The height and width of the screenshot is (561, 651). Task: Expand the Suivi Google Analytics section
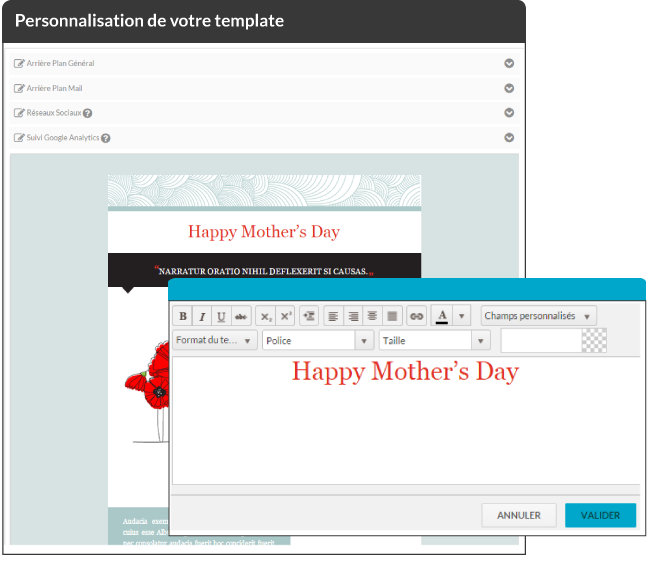[509, 137]
